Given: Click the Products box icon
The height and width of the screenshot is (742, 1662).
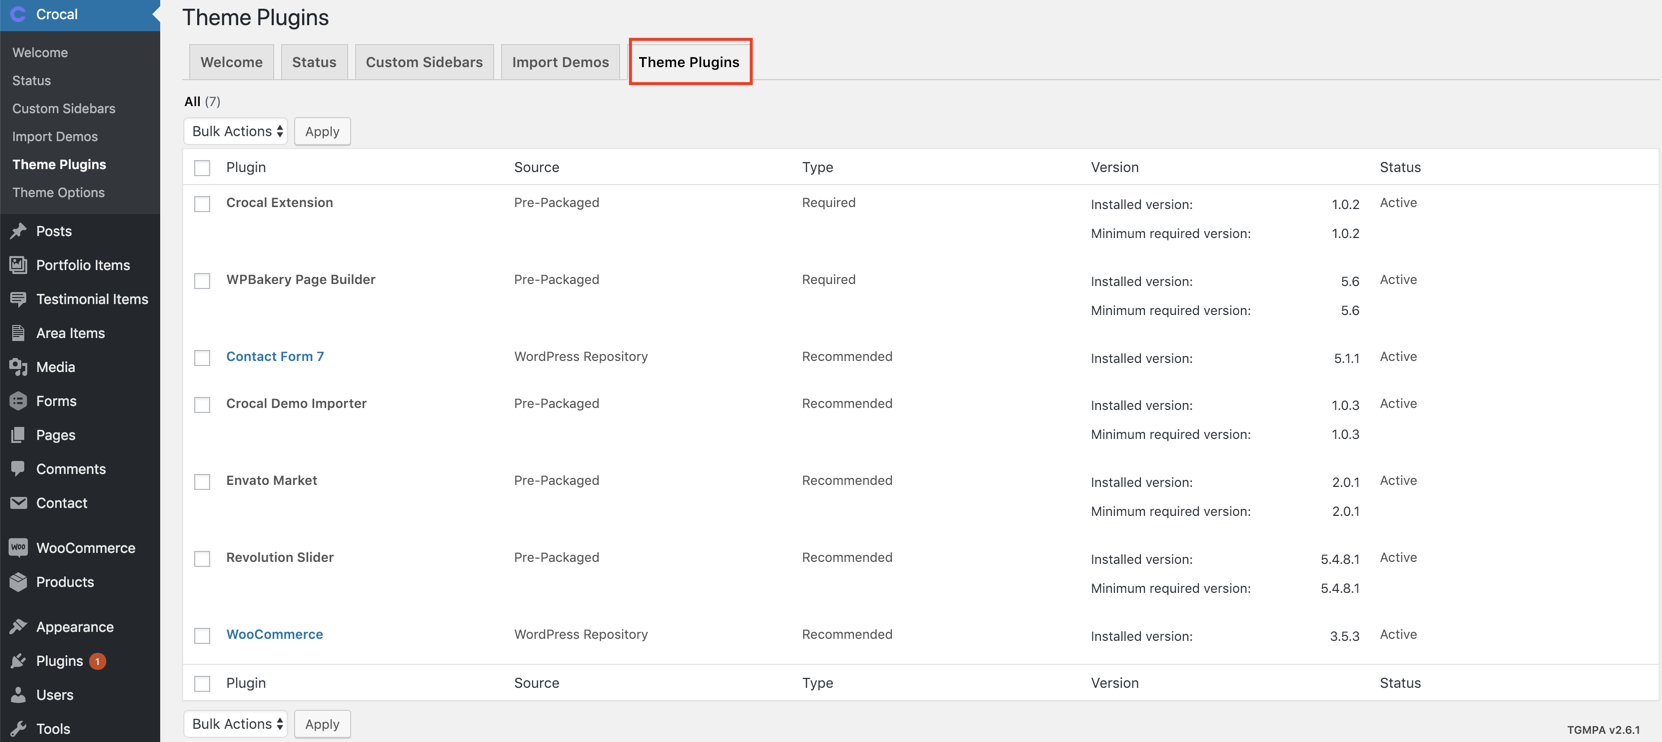Looking at the screenshot, I should point(18,582).
